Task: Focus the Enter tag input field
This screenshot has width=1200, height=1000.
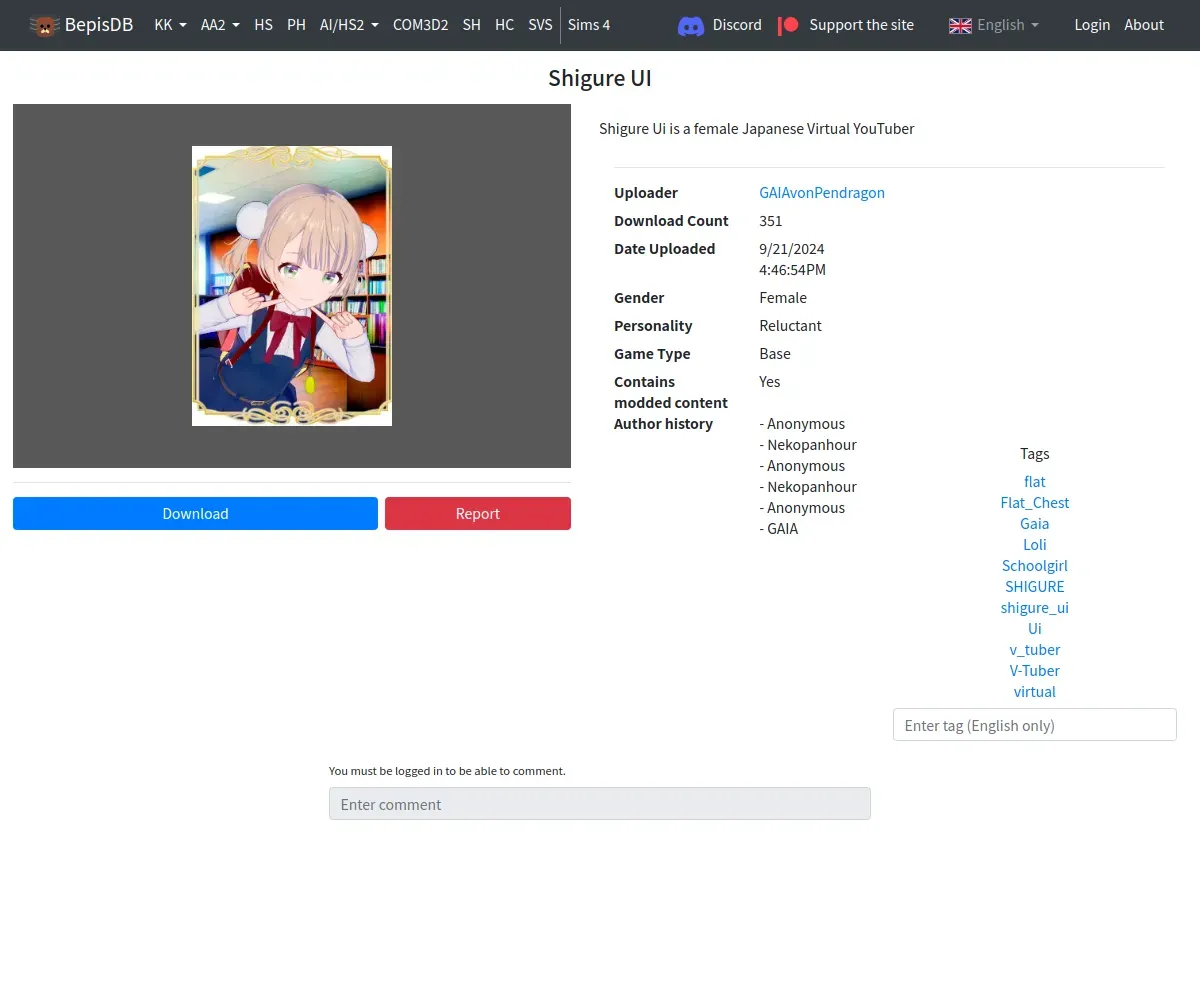Action: point(1035,725)
